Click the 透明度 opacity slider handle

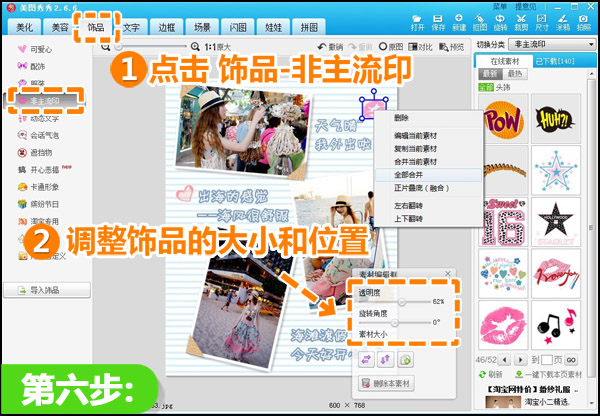coord(400,300)
